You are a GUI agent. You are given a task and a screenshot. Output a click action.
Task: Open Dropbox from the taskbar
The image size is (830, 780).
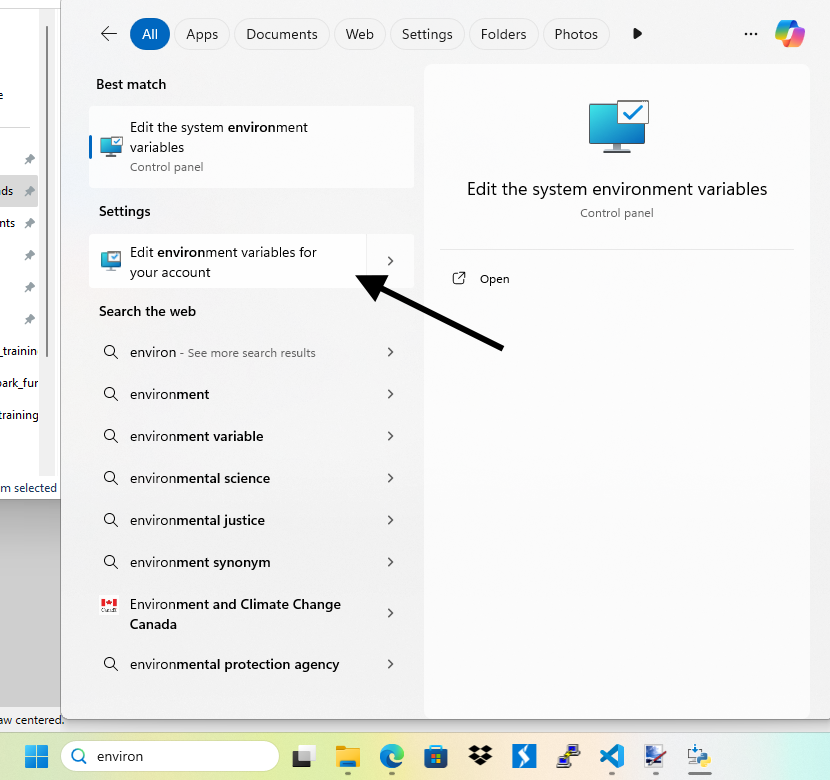(479, 756)
